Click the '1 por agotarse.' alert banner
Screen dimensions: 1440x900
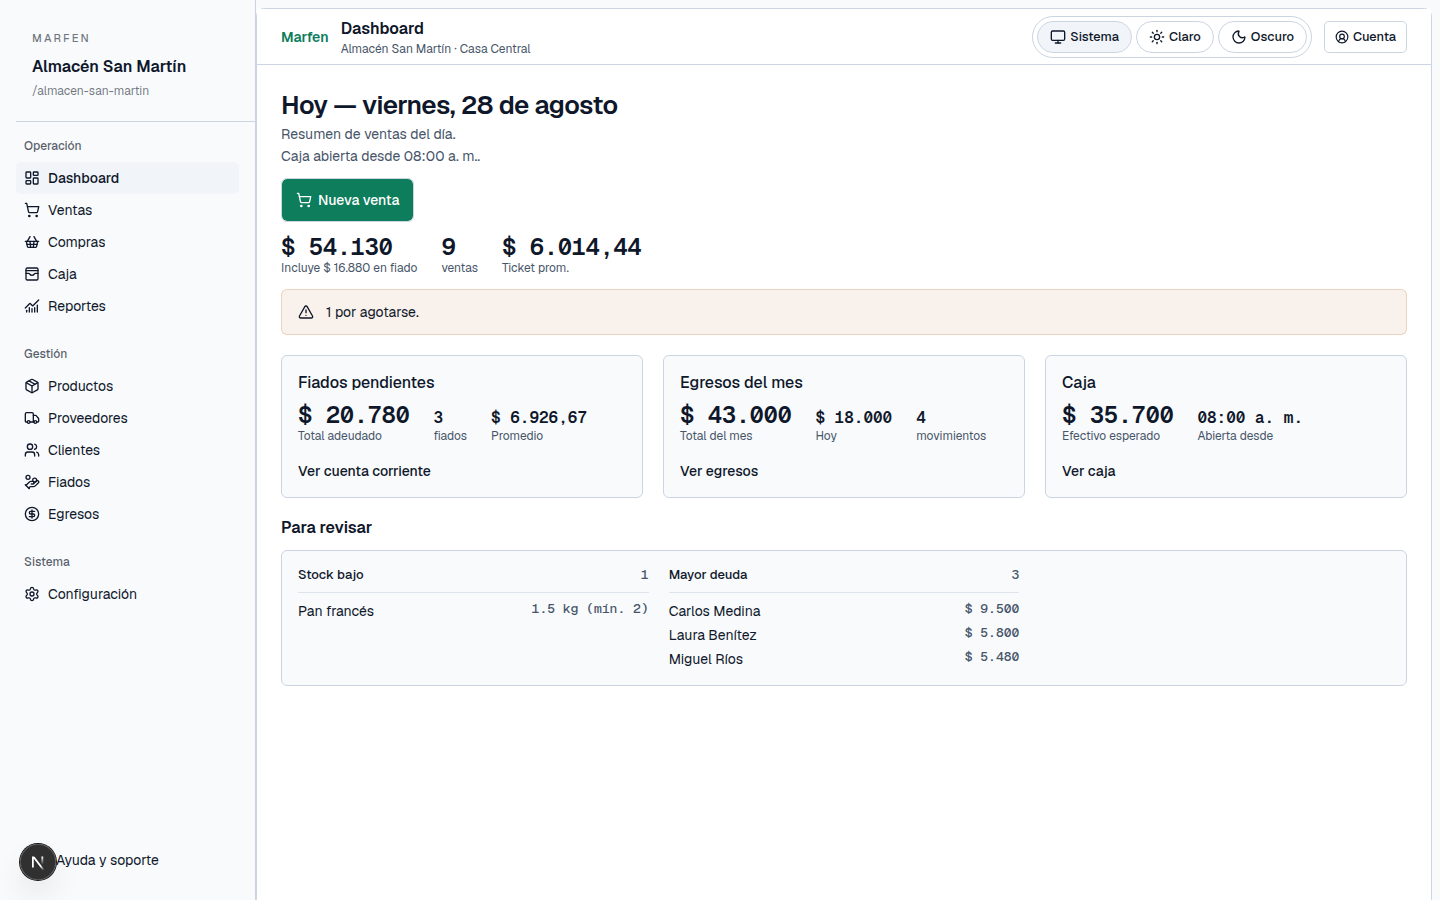(x=844, y=312)
